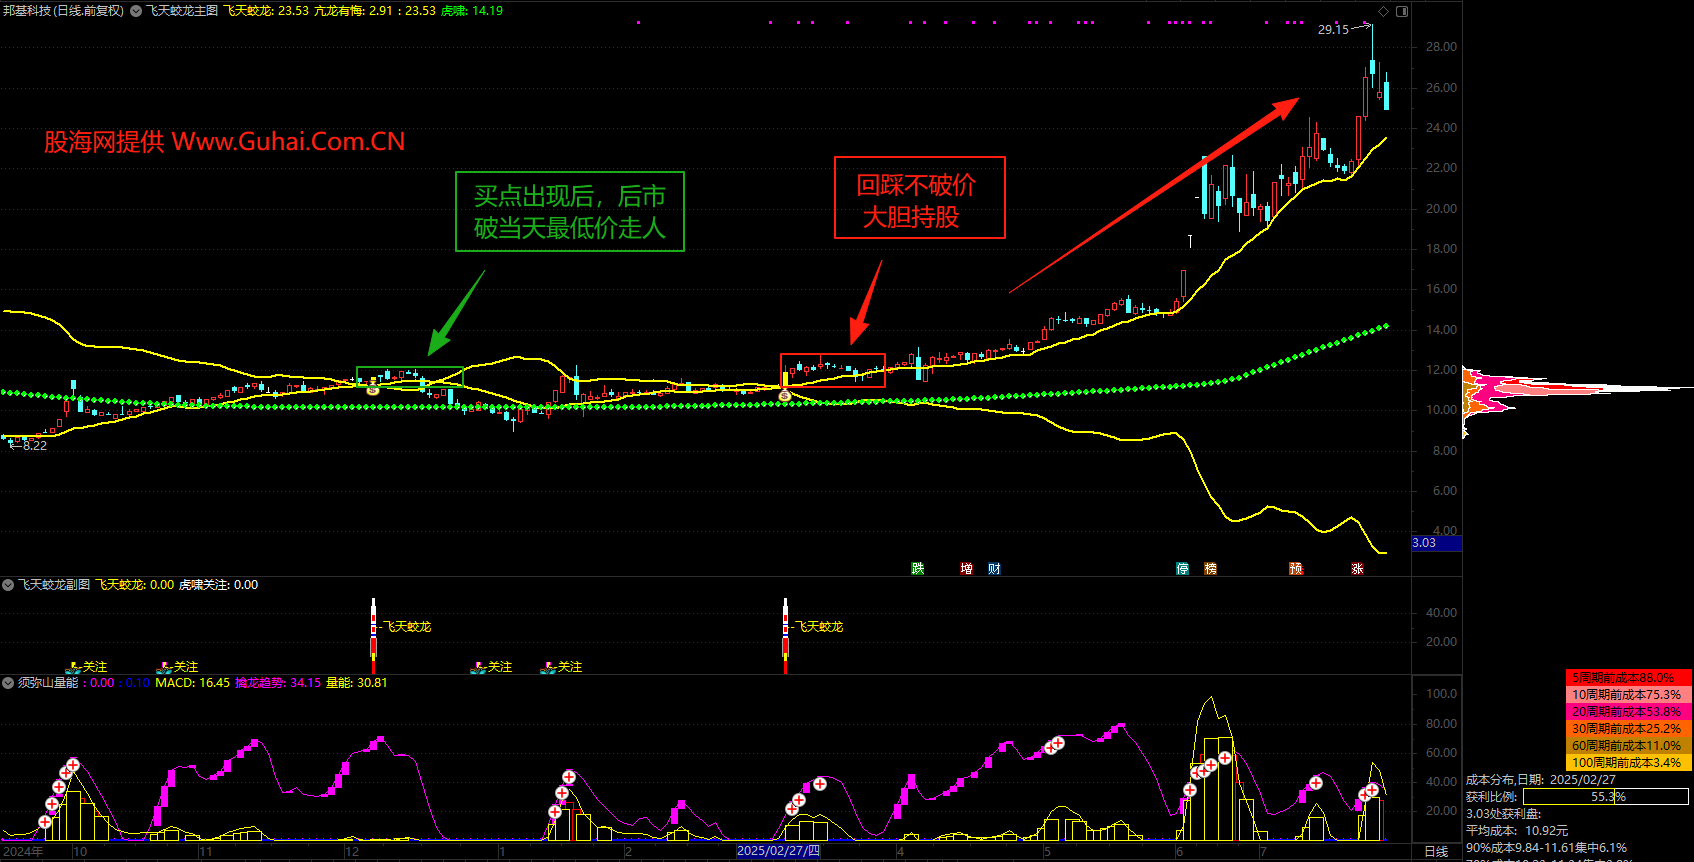
Task: Click the 量能: 30.81 readout
Action: pos(357,683)
